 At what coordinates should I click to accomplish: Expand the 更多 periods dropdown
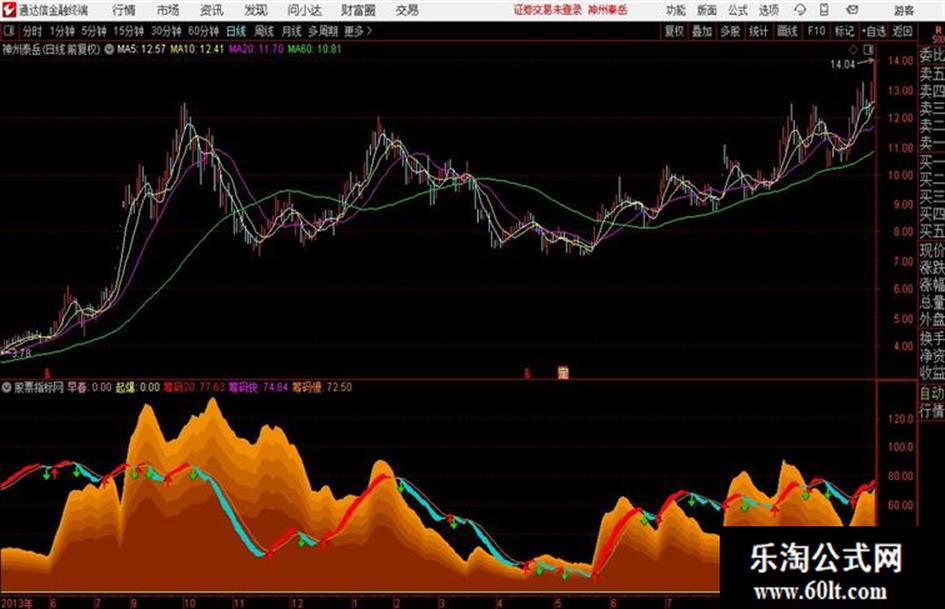358,31
